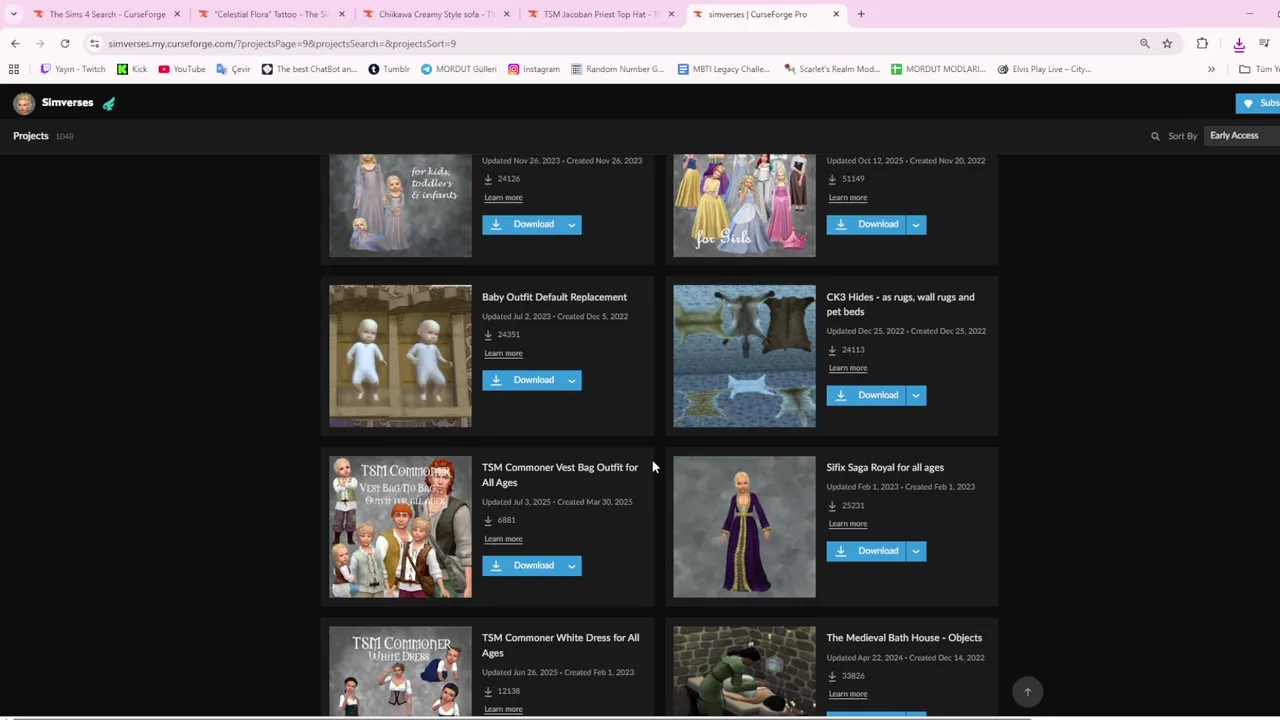This screenshot has height=720, width=1280.
Task: Open the browser downloads icon
Action: (x=1239, y=43)
